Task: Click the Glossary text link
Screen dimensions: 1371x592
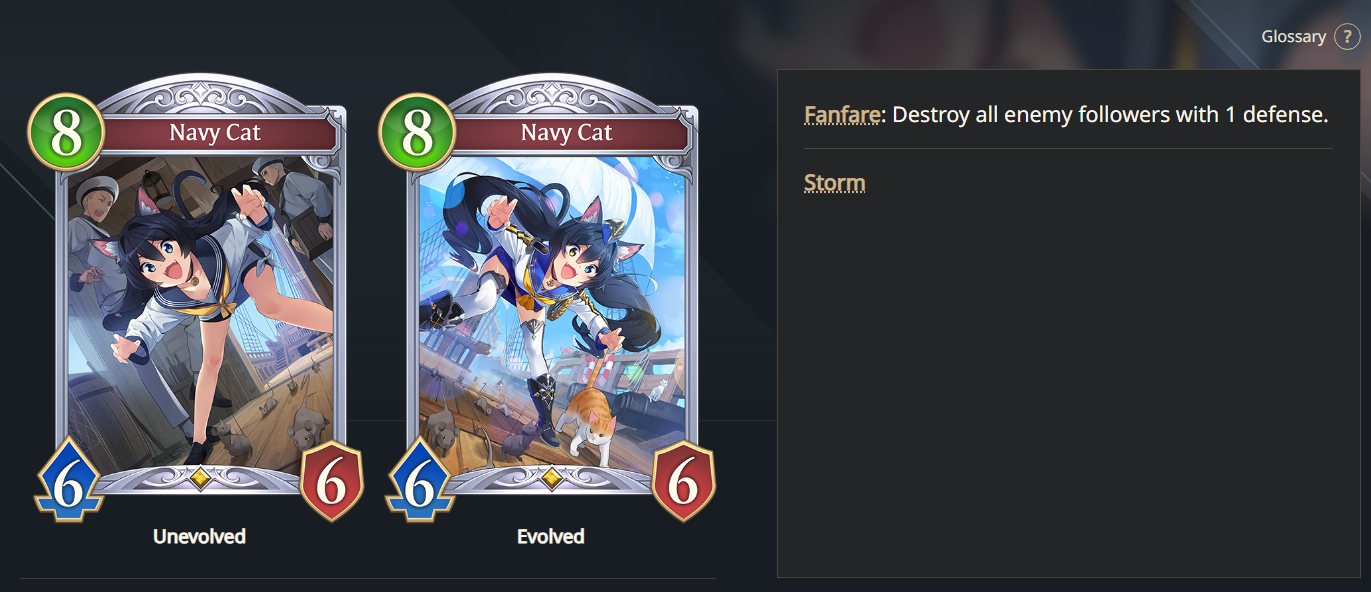Action: pyautogui.click(x=1293, y=37)
